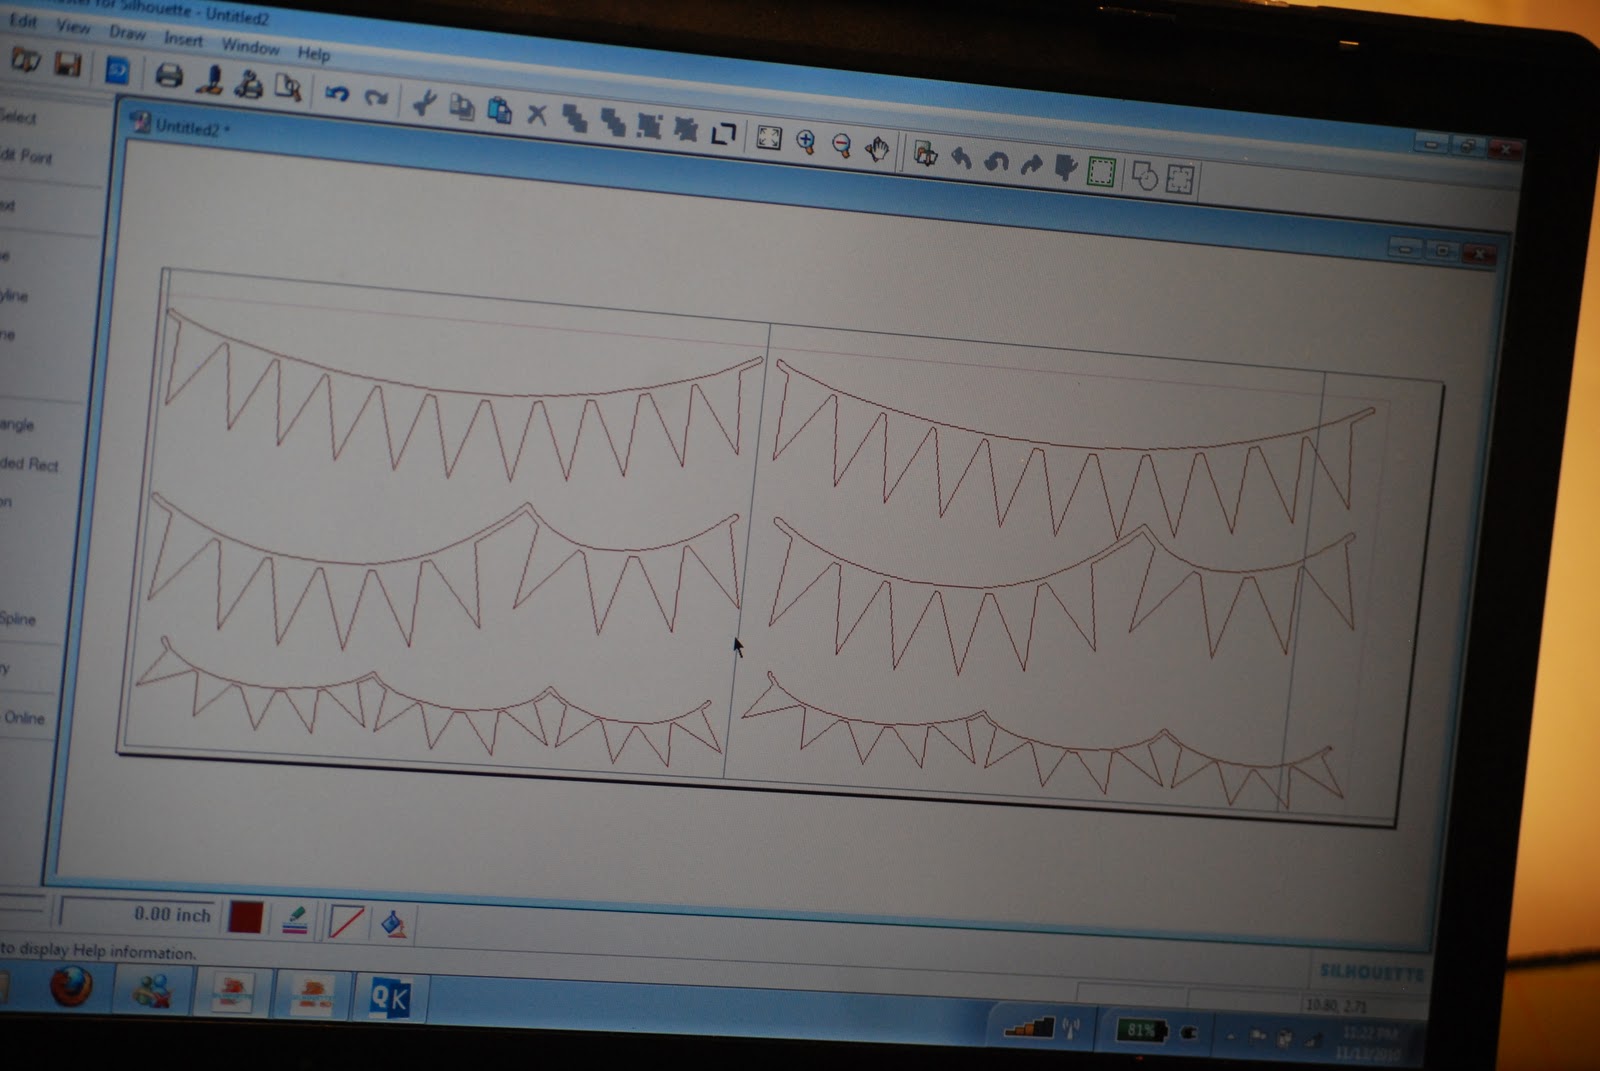Viewport: 1600px width, 1071px height.
Task: Fit the page to the window with the expand icon
Action: pyautogui.click(x=769, y=137)
